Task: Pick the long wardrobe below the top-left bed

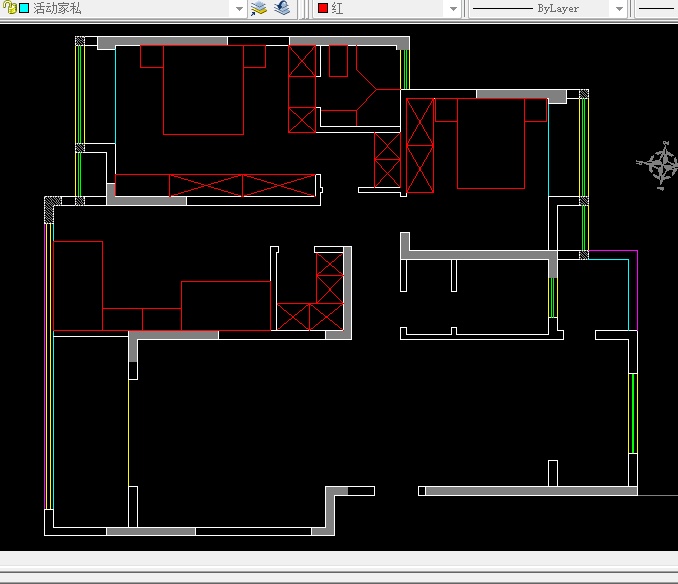Action: pyautogui.click(x=216, y=185)
